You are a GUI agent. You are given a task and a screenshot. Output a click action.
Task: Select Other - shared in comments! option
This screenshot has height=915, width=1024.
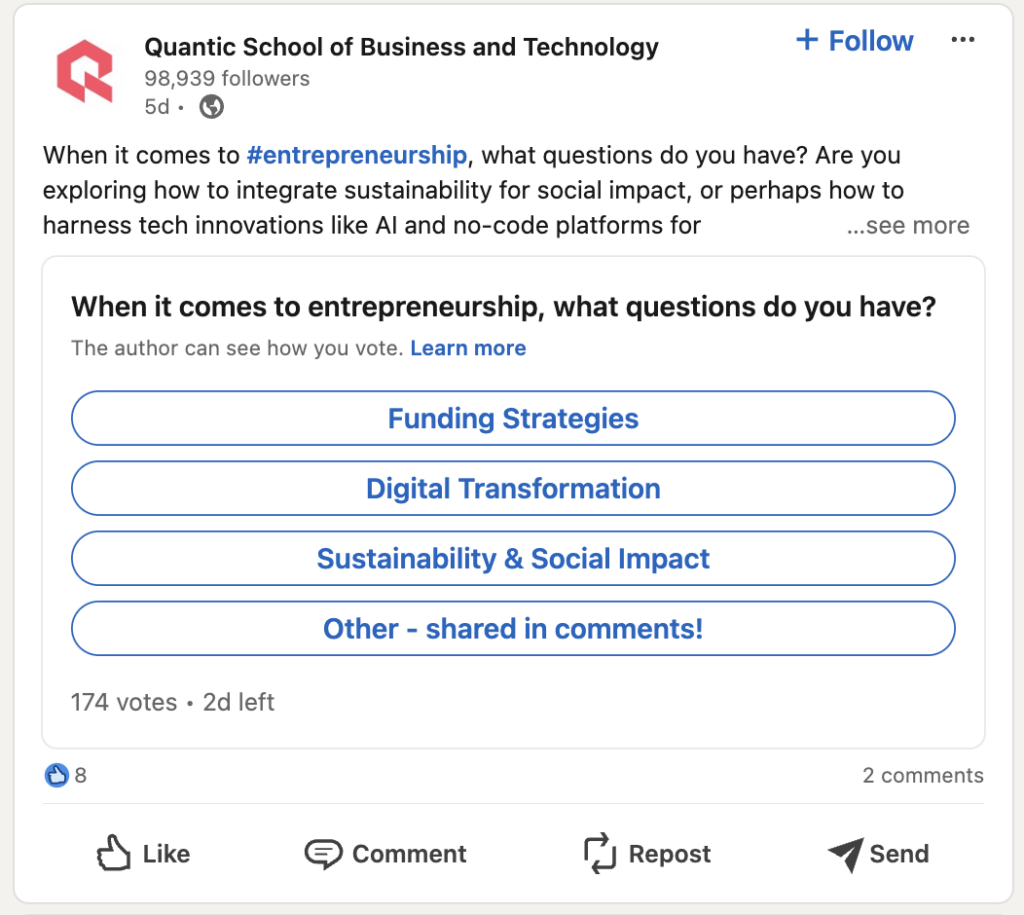point(513,628)
